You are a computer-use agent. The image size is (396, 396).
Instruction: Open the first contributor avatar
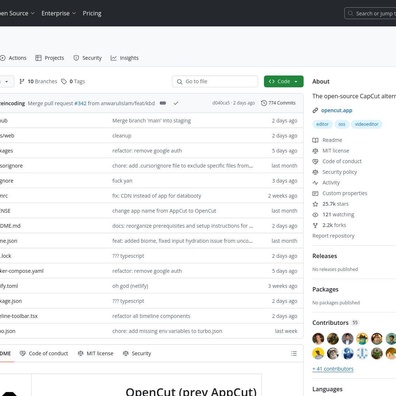[318, 339]
